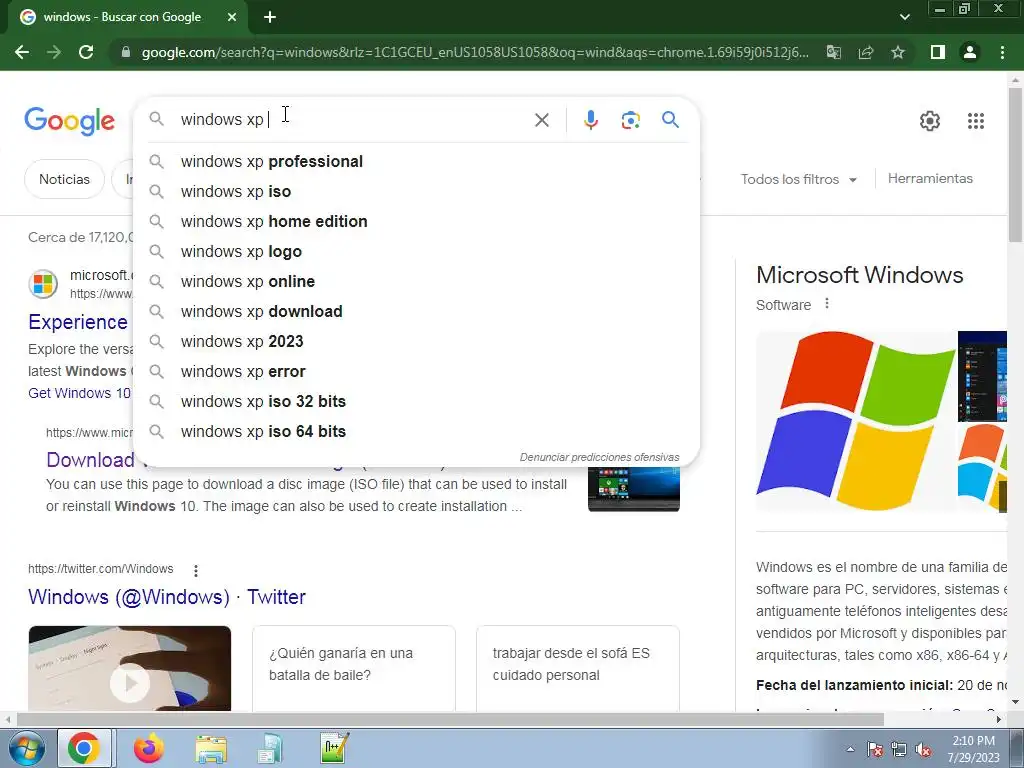This screenshot has height=768, width=1024.
Task: Open Windows (@Windows) Twitter result
Action: pyautogui.click(x=167, y=597)
